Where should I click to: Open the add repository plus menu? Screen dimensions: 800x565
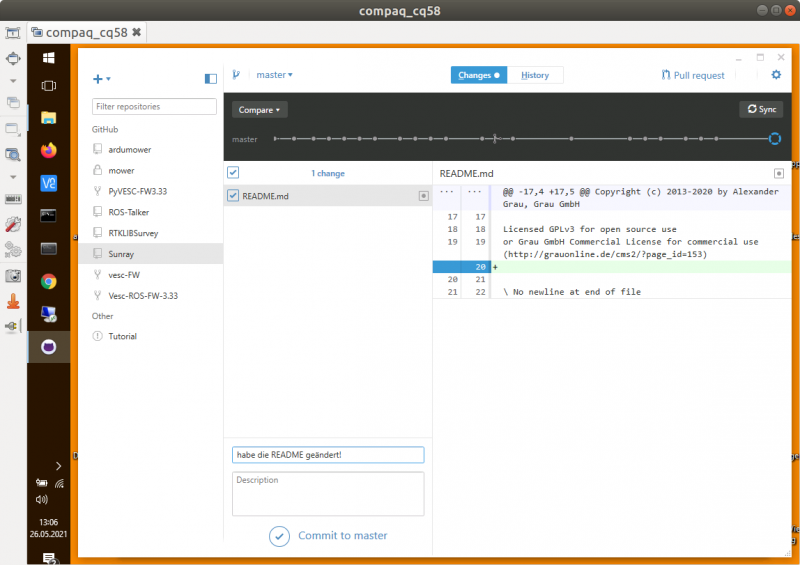(102, 79)
